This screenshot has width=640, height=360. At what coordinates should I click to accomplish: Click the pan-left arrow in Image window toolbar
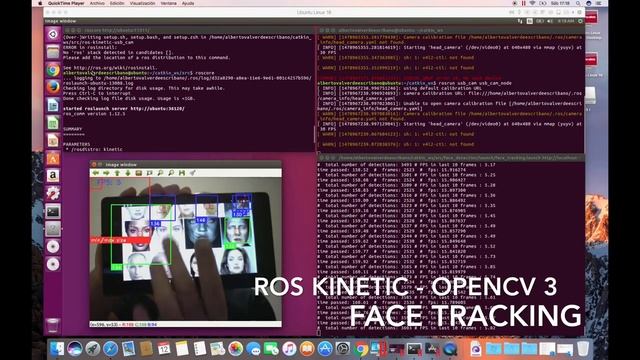pyautogui.click(x=96, y=173)
